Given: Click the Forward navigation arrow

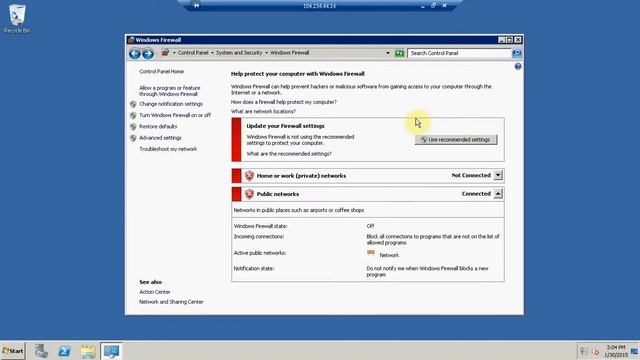Looking at the screenshot, I should click(148, 53).
